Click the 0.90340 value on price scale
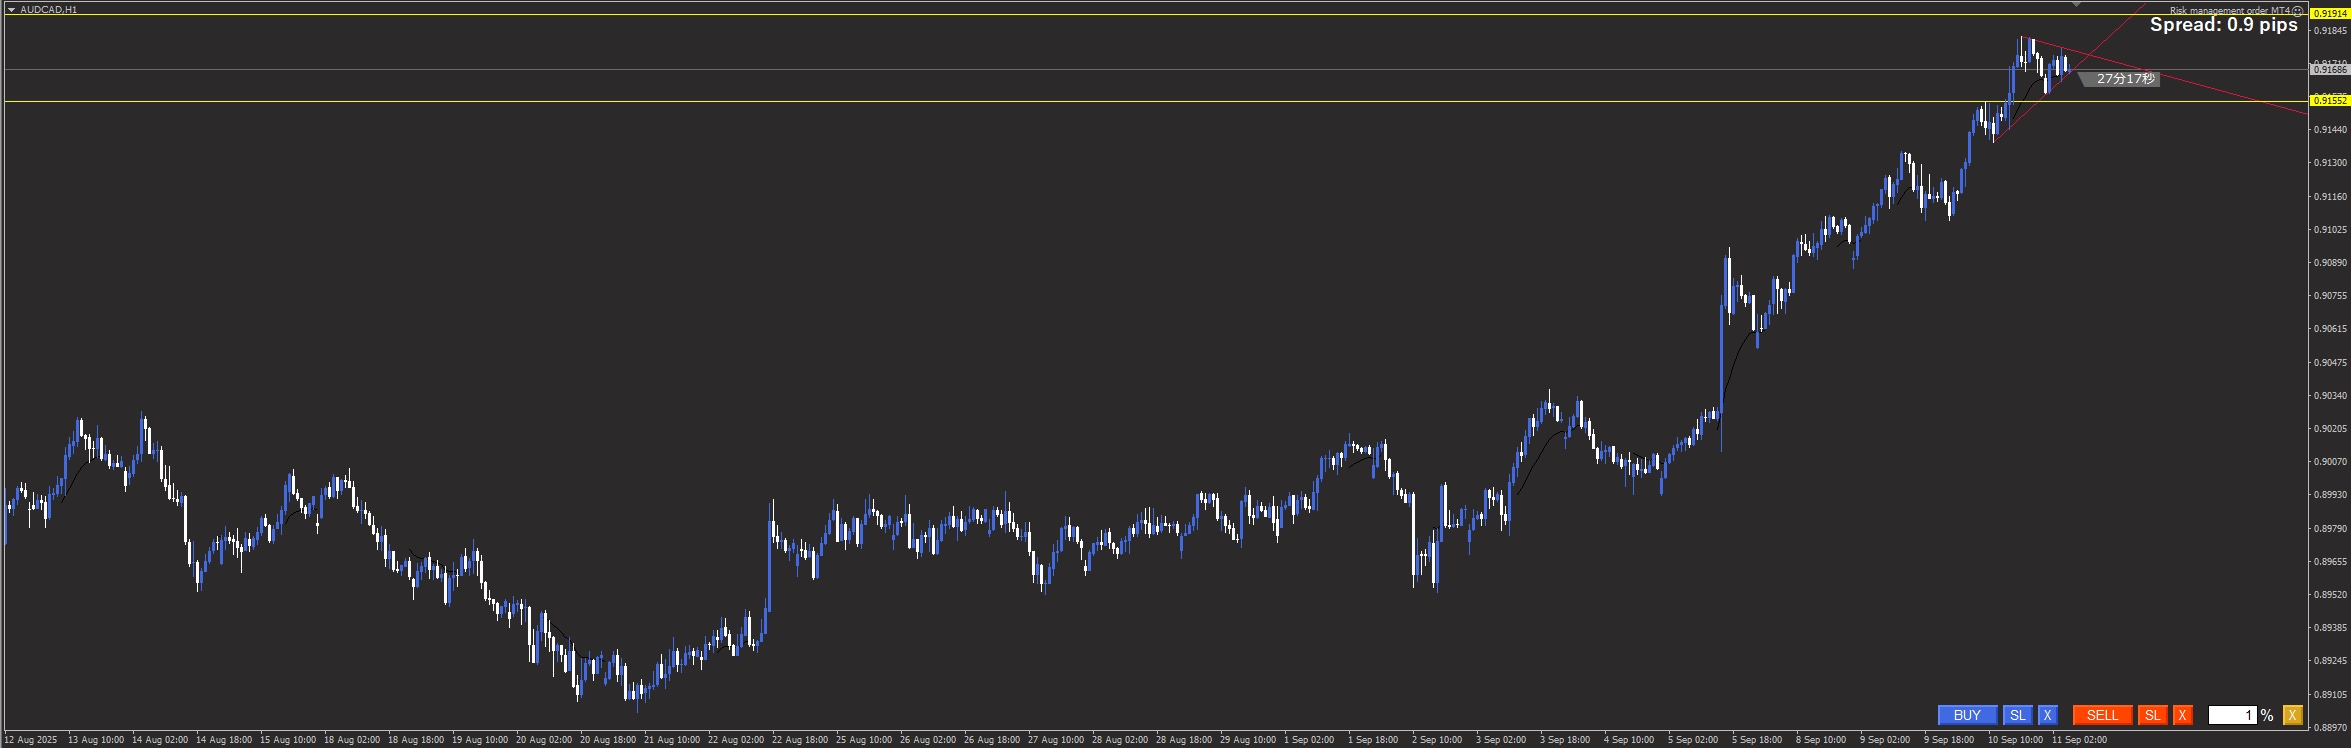 2330,396
